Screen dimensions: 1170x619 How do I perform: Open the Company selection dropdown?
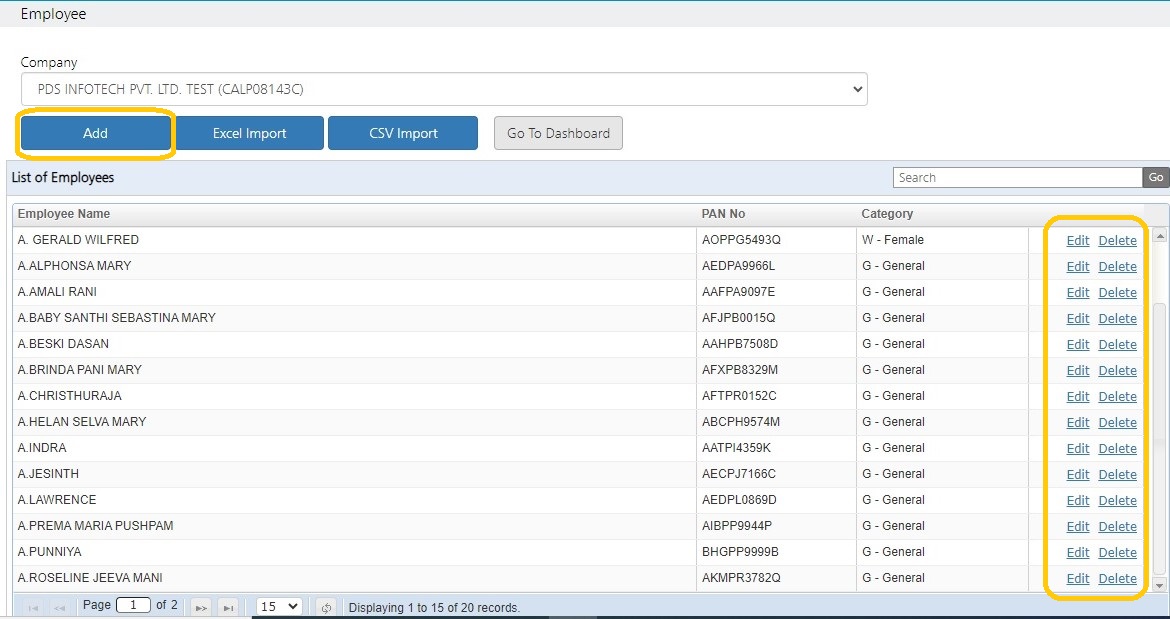click(x=444, y=89)
